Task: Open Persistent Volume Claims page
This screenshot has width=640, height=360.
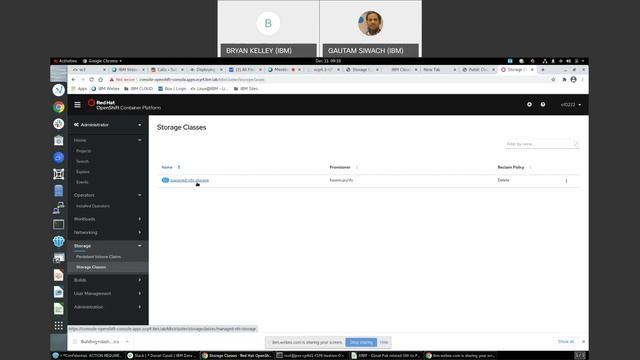Action: tap(98, 257)
